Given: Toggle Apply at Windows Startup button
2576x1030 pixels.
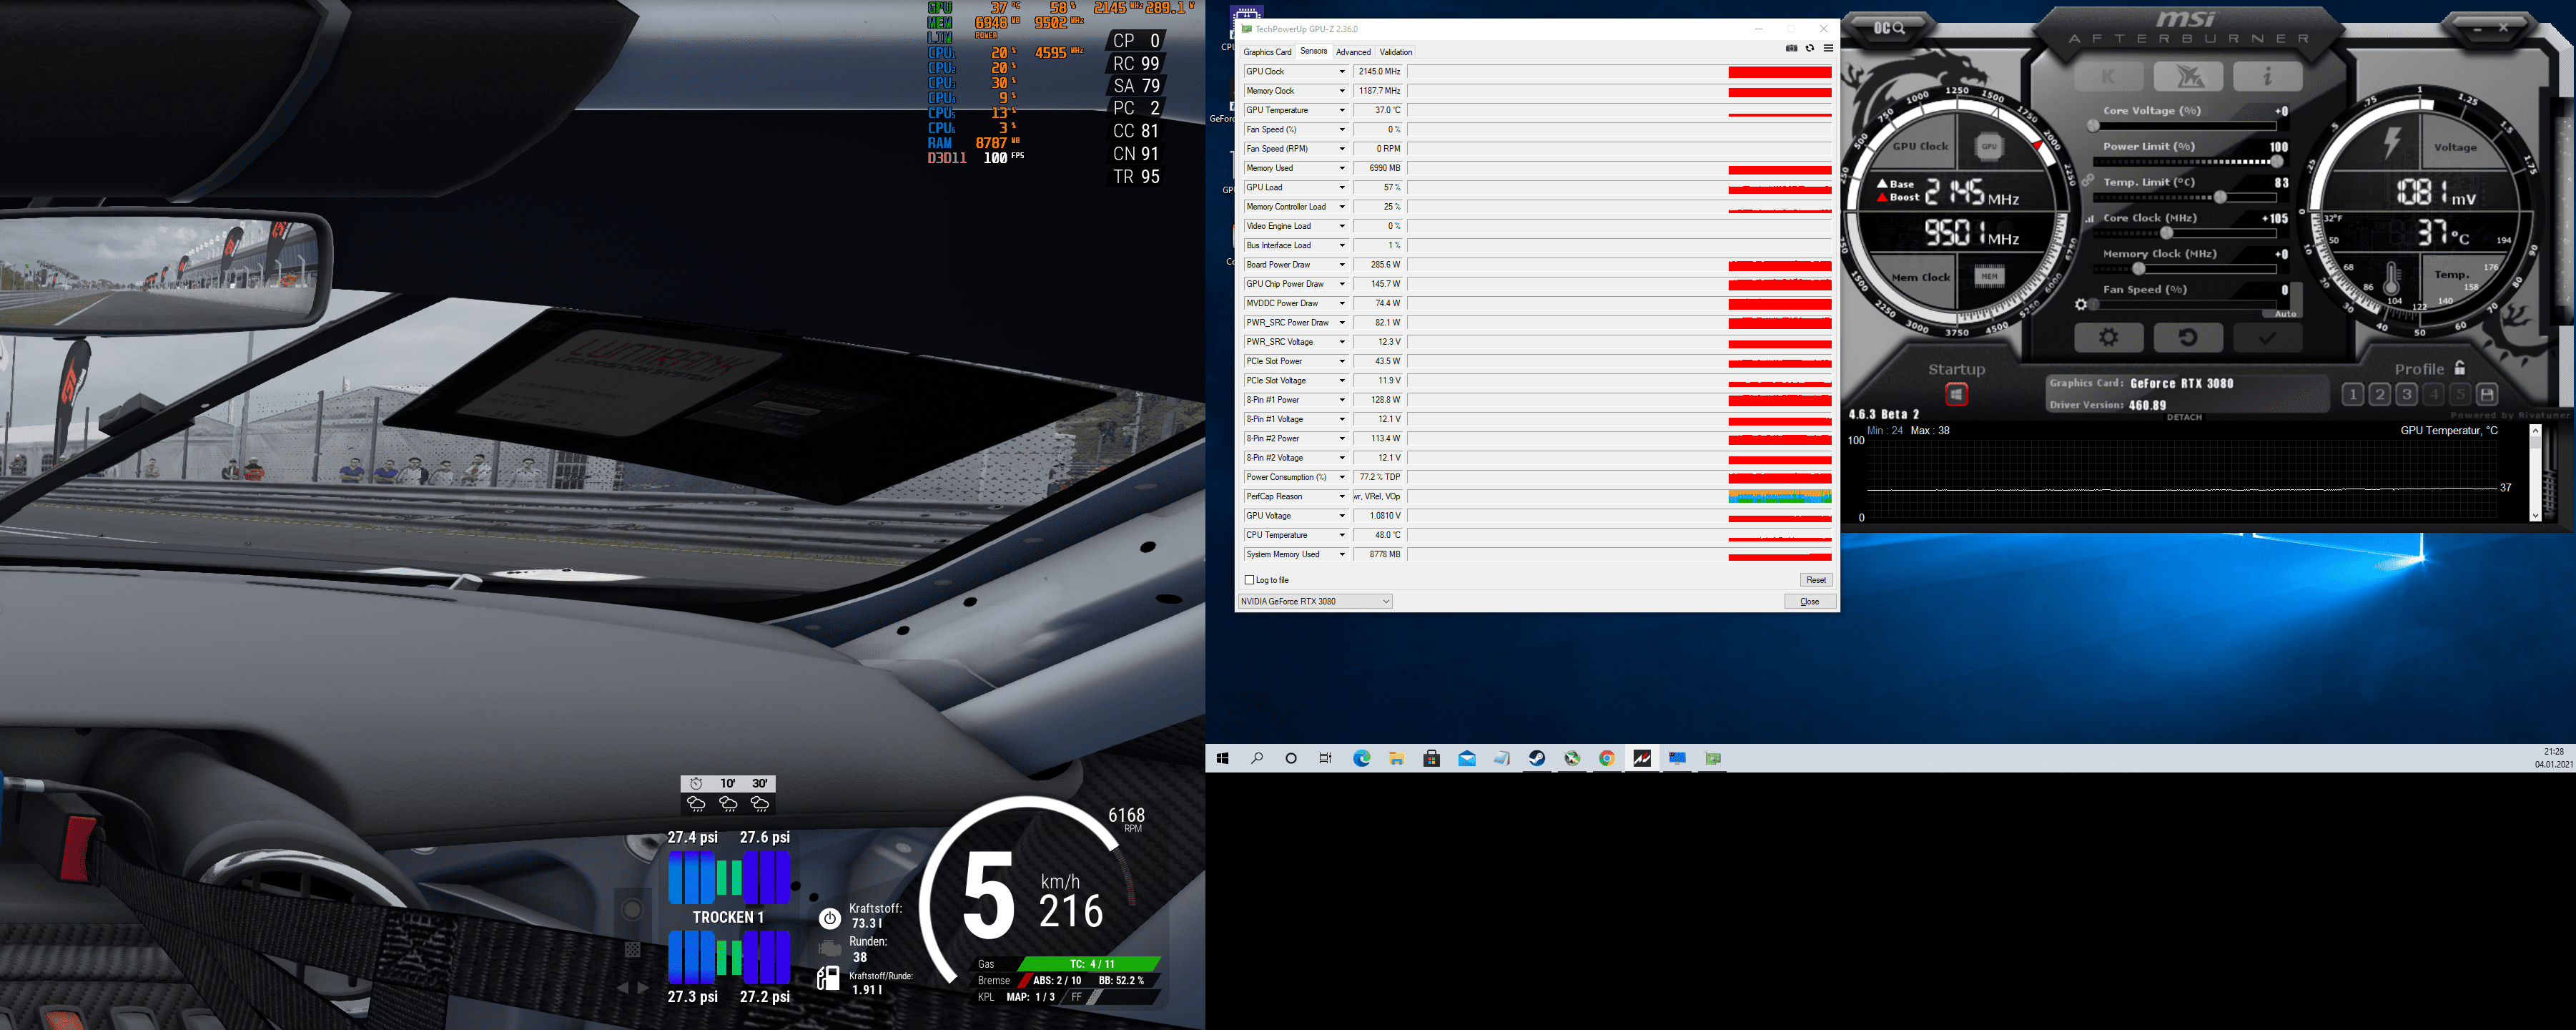Looking at the screenshot, I should point(1956,394).
